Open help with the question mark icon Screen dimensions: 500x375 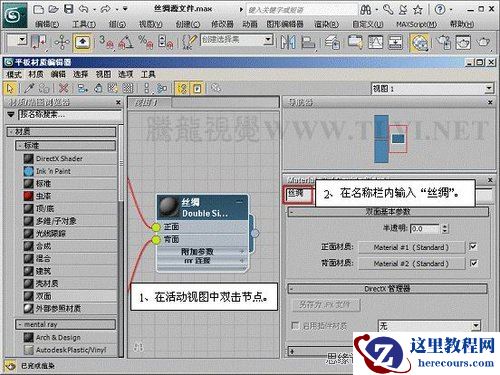(440, 9)
